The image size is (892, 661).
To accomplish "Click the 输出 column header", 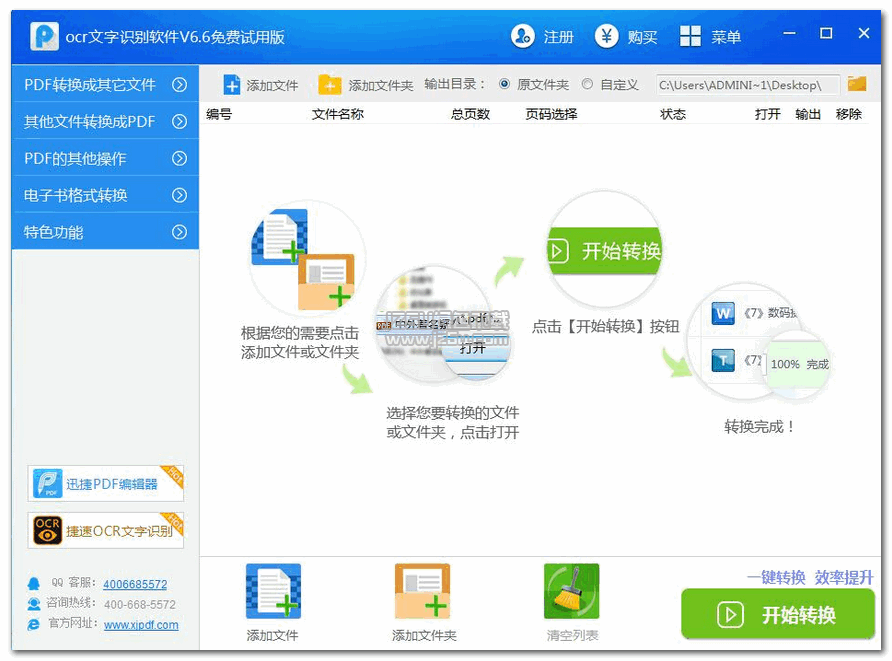I will 808,114.
